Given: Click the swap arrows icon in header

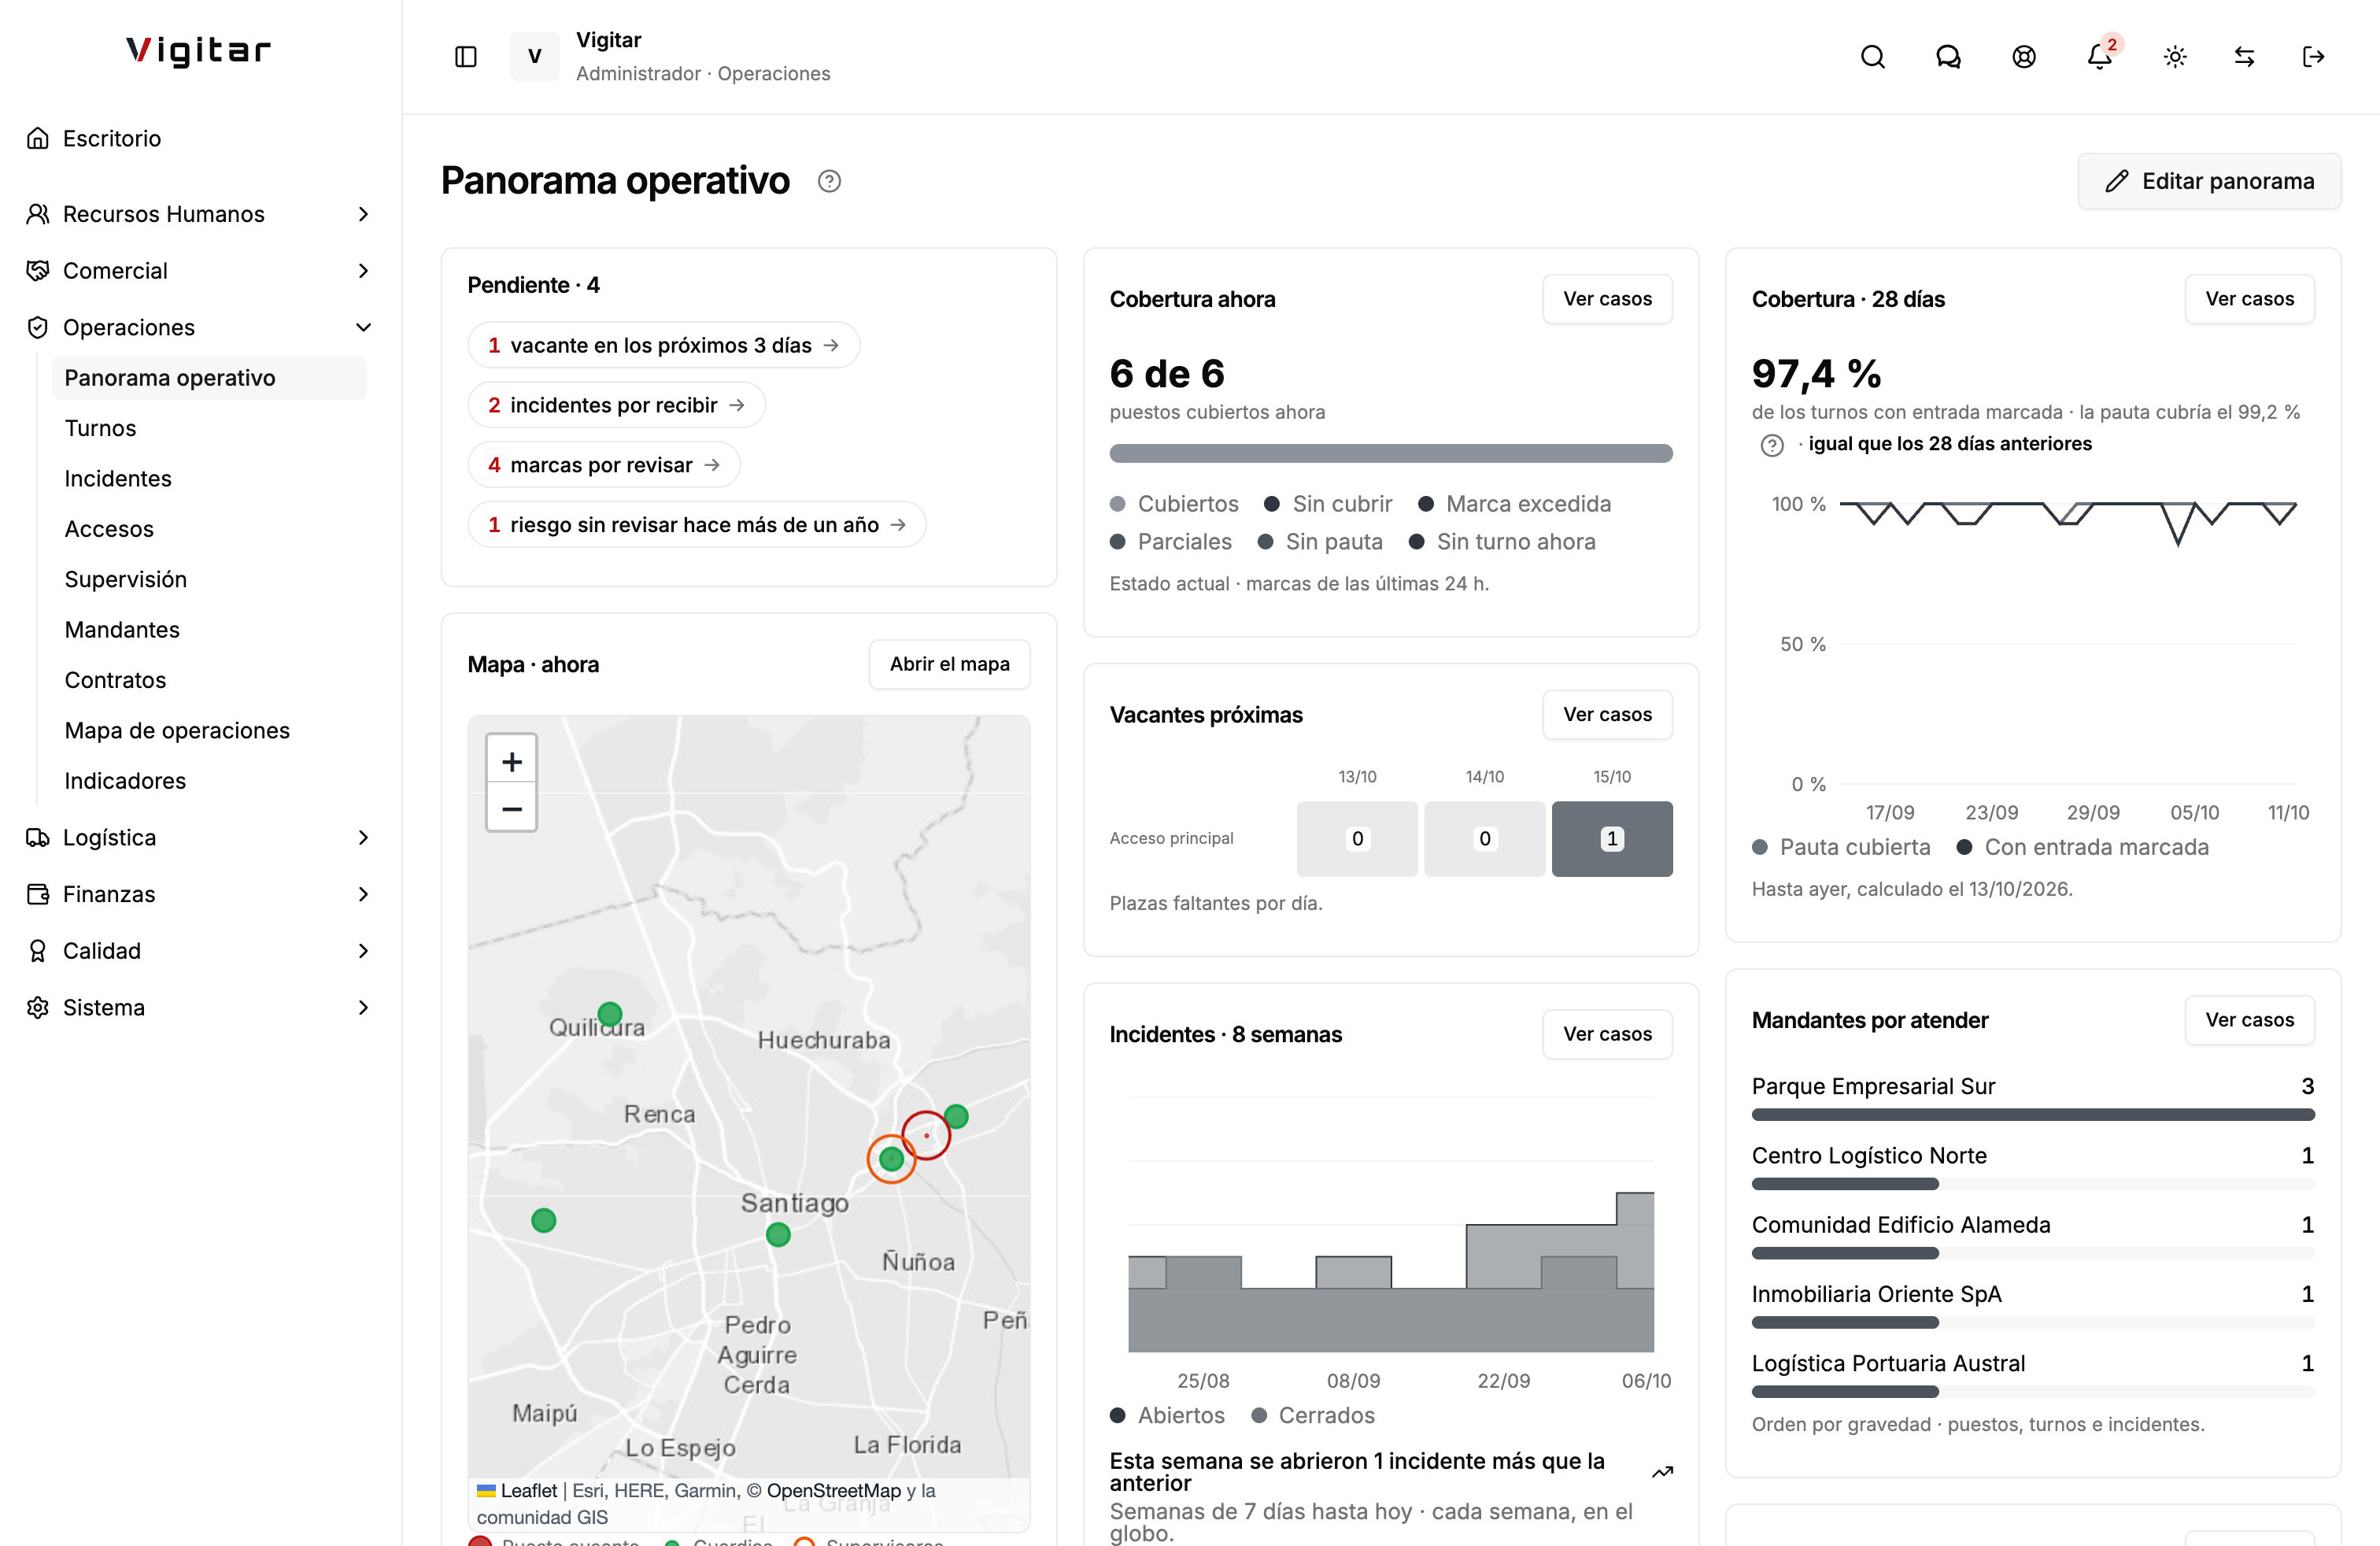Looking at the screenshot, I should pos(2244,57).
